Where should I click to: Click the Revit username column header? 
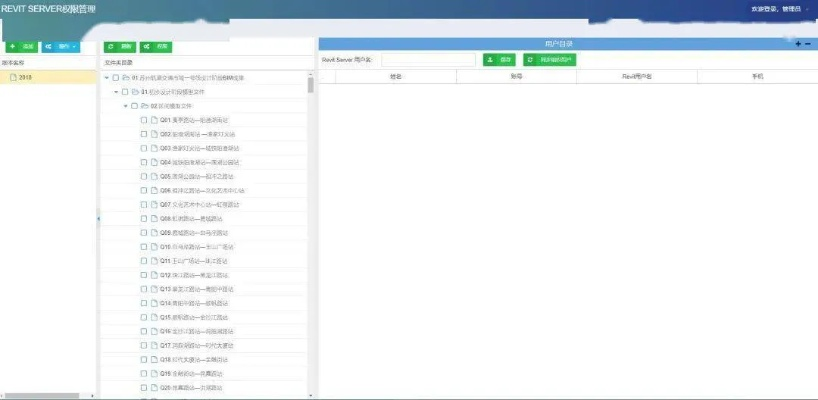(x=637, y=77)
